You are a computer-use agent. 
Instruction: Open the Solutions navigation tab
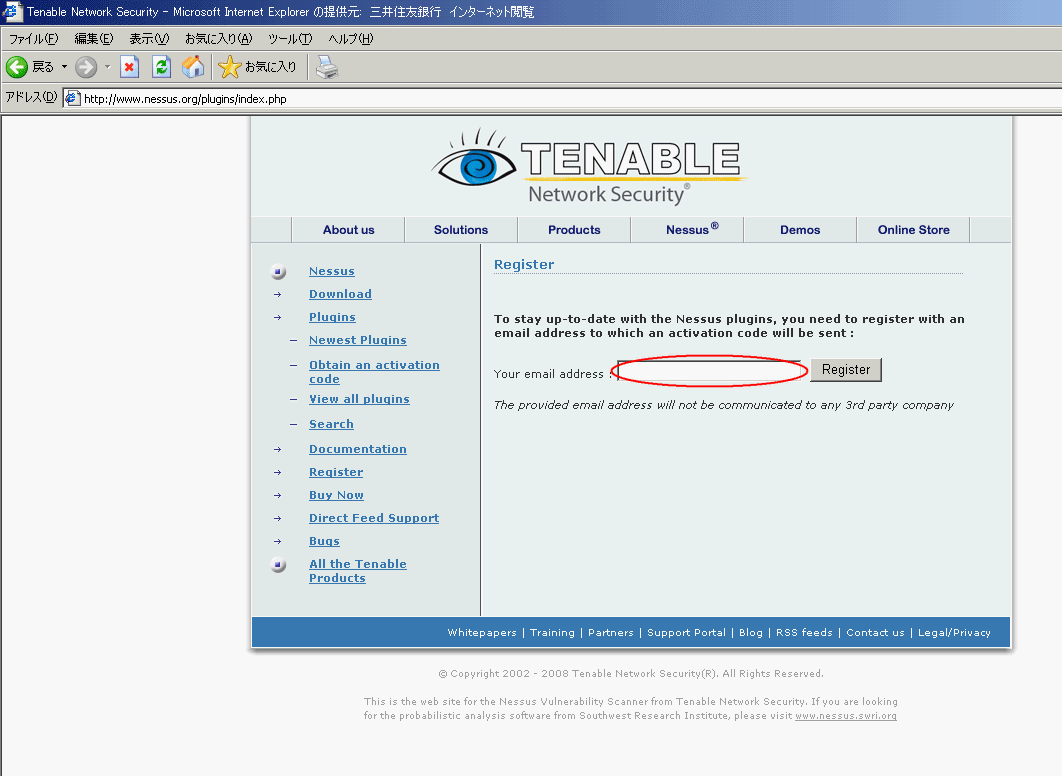[x=461, y=230]
